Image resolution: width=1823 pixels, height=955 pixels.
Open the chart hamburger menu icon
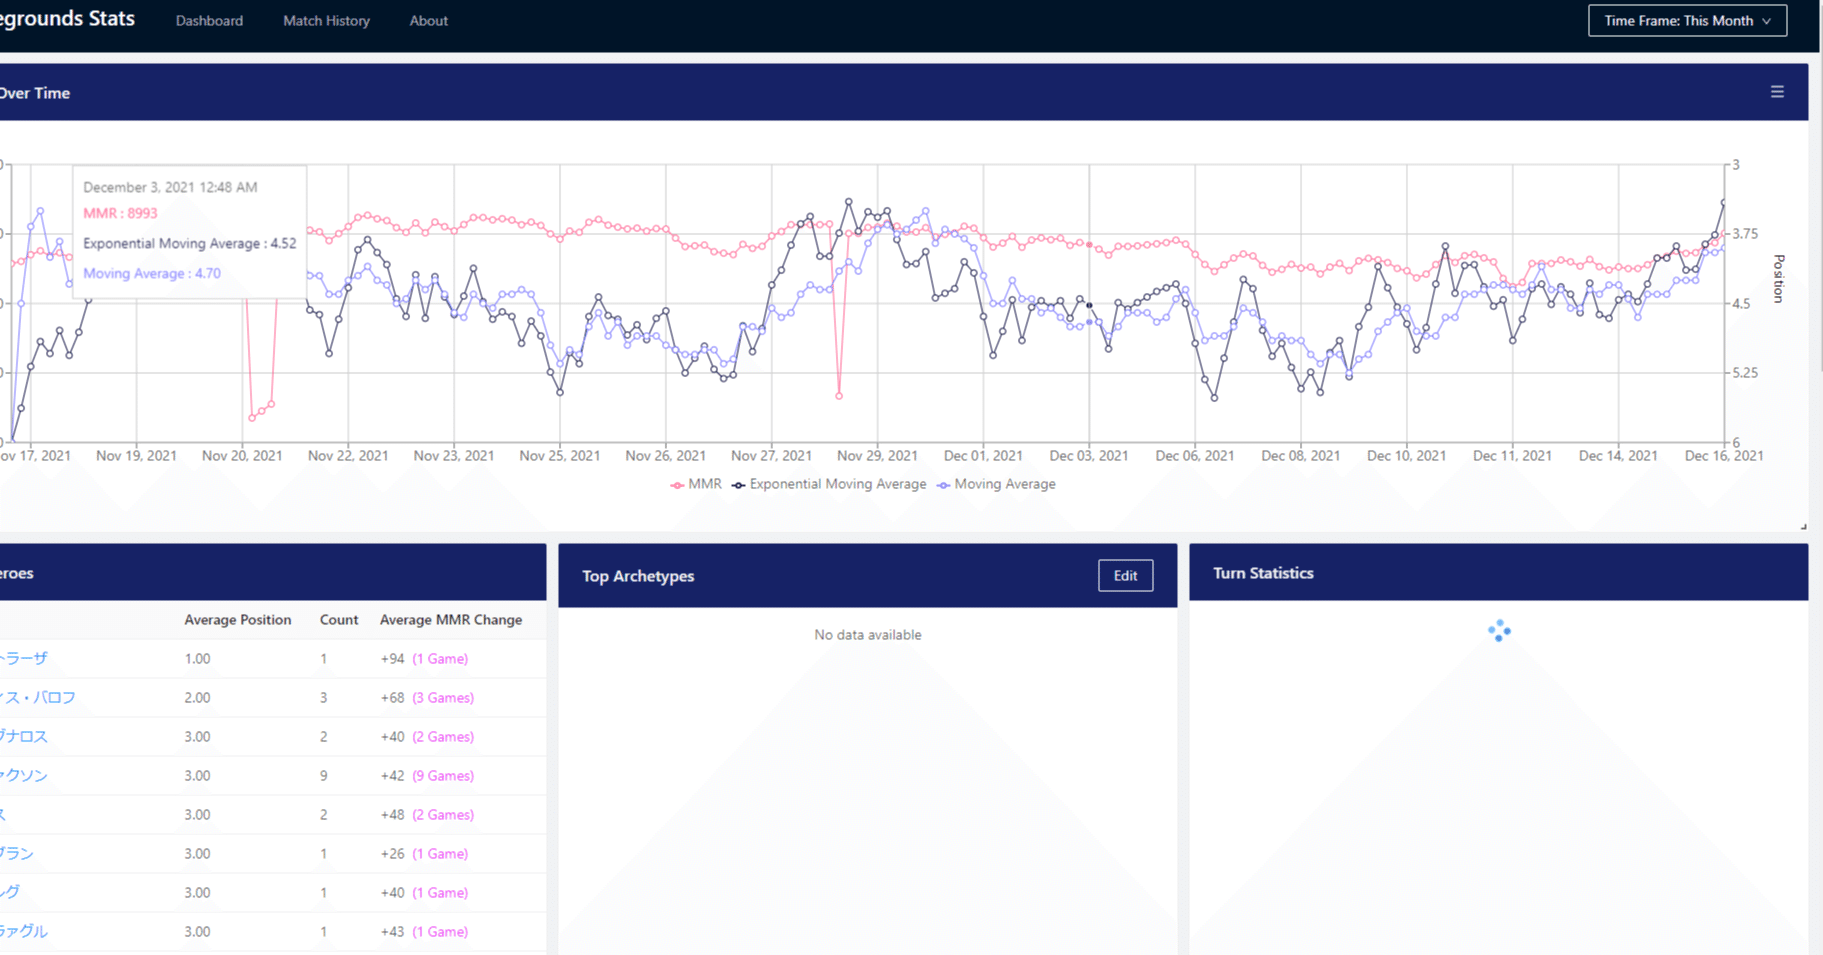point(1777,92)
